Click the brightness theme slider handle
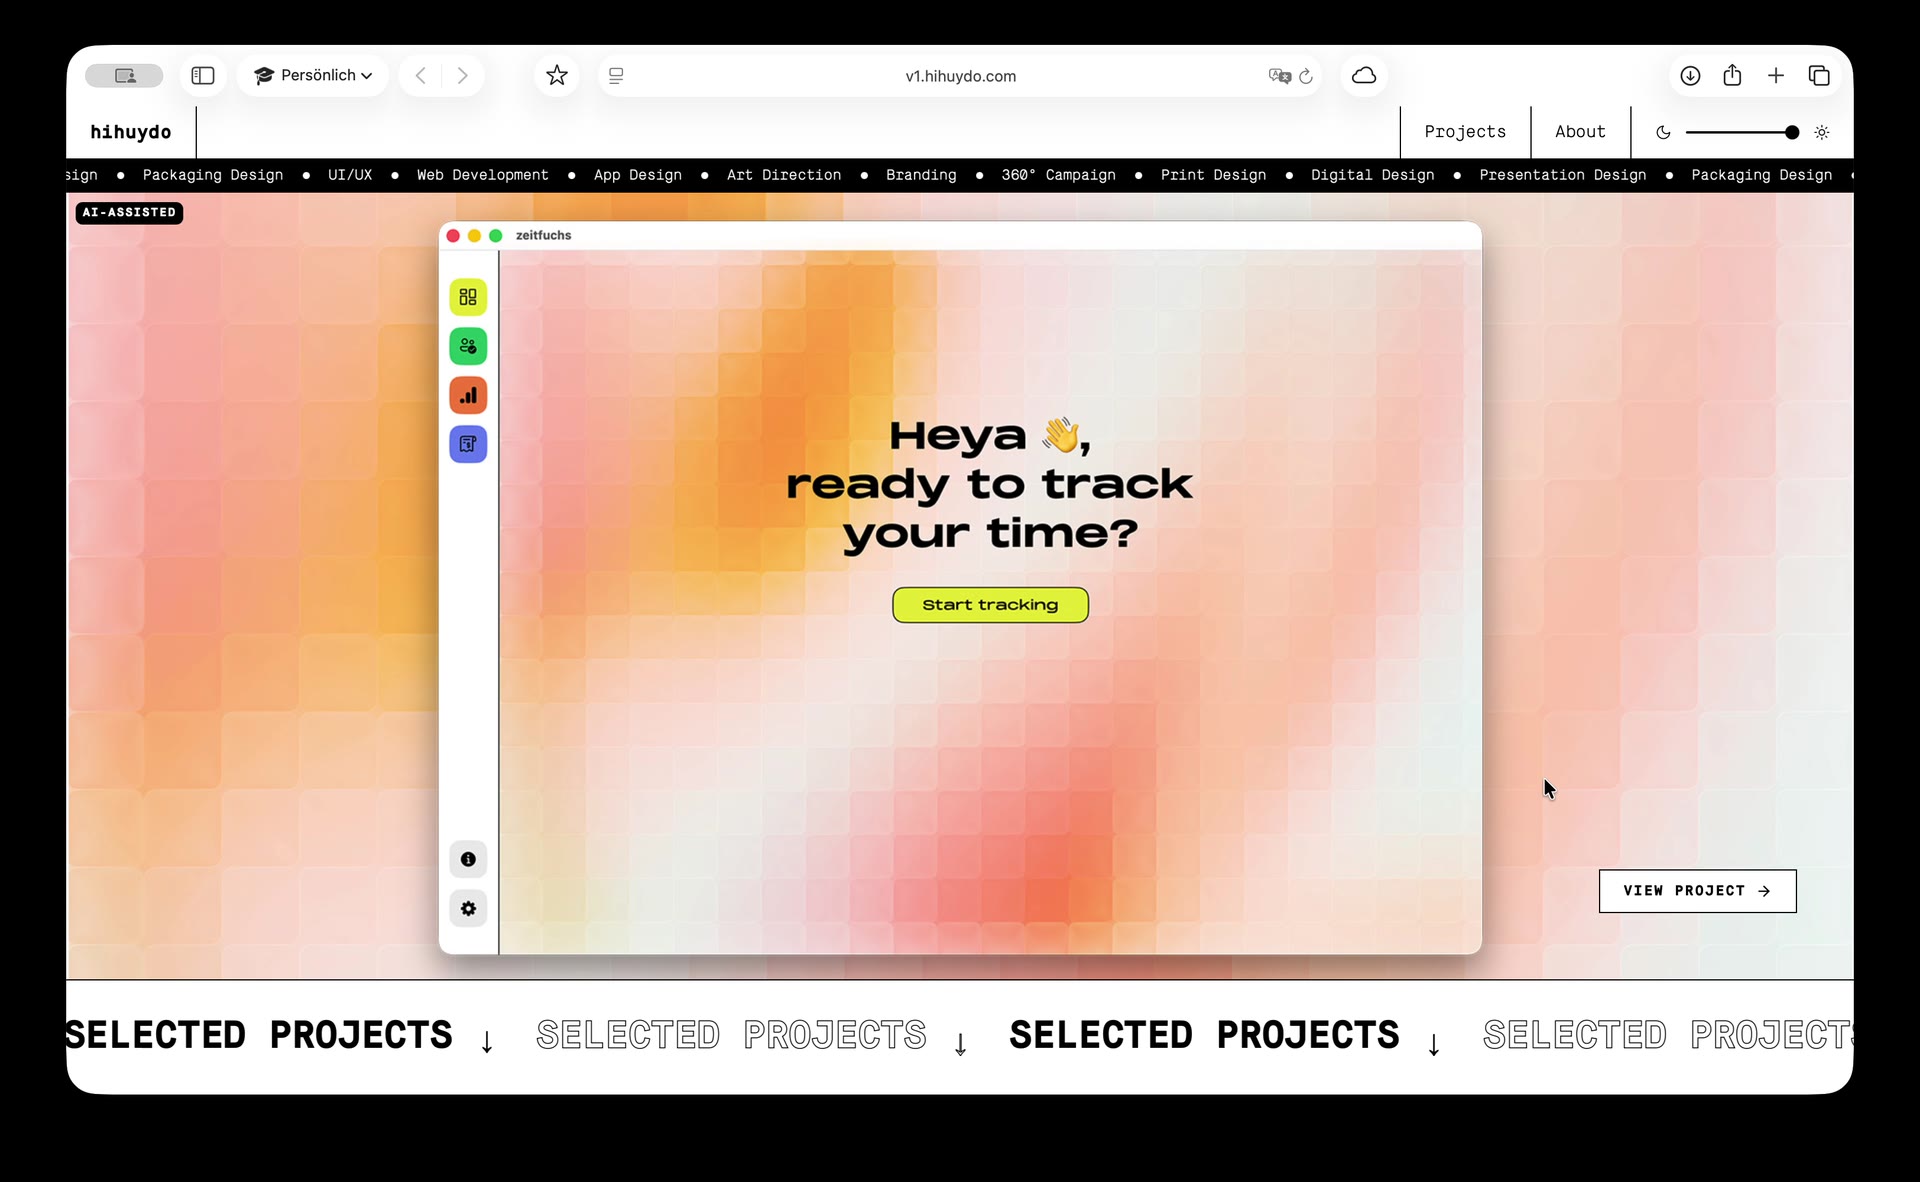The height and width of the screenshot is (1182, 1920). pos(1791,132)
